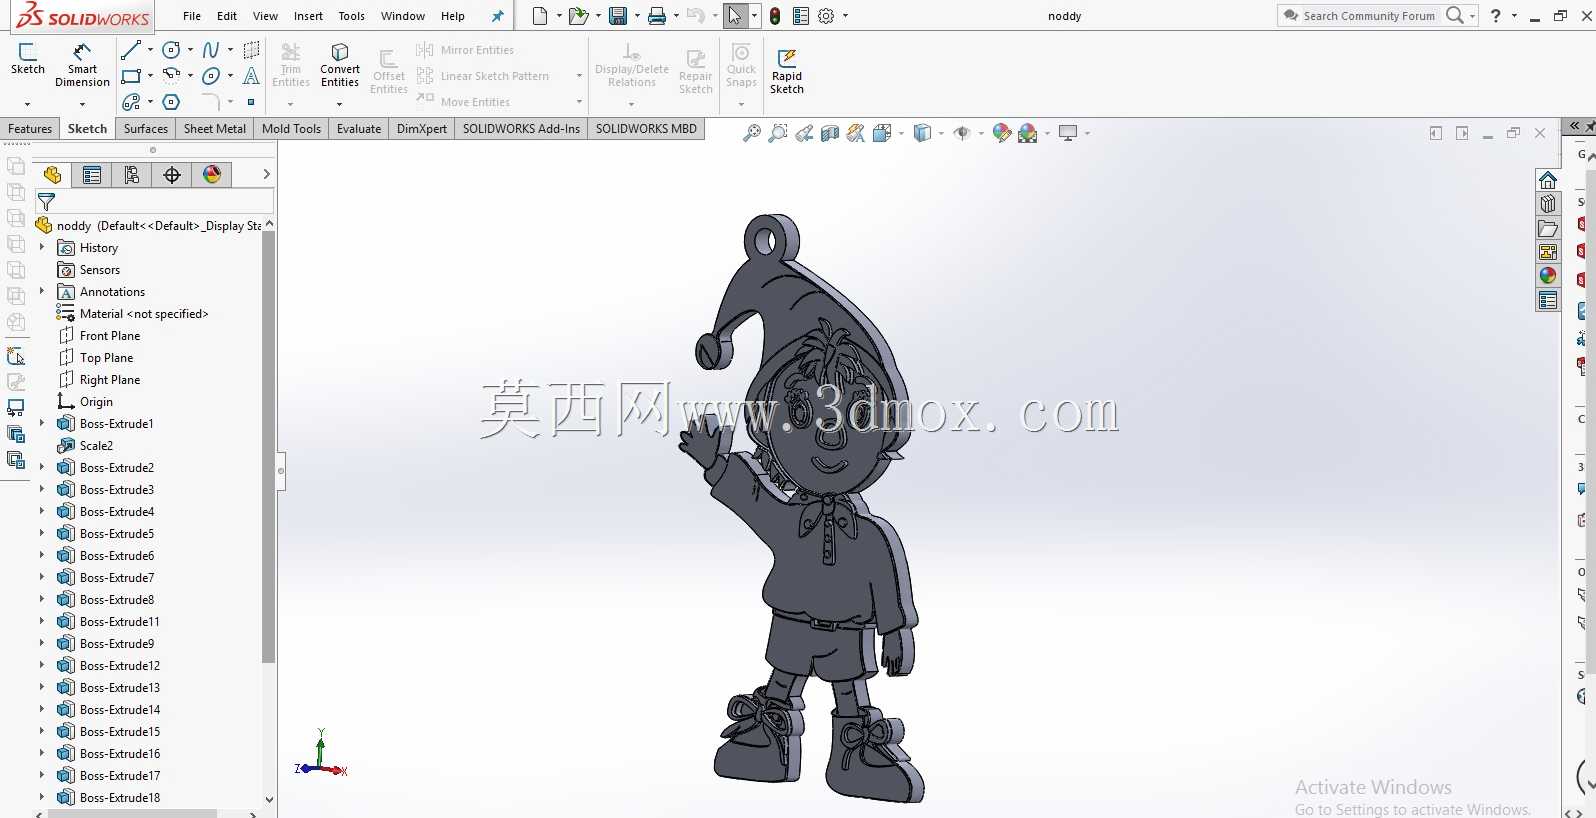Pick the Spline sketch tool
The width and height of the screenshot is (1596, 818).
click(211, 49)
